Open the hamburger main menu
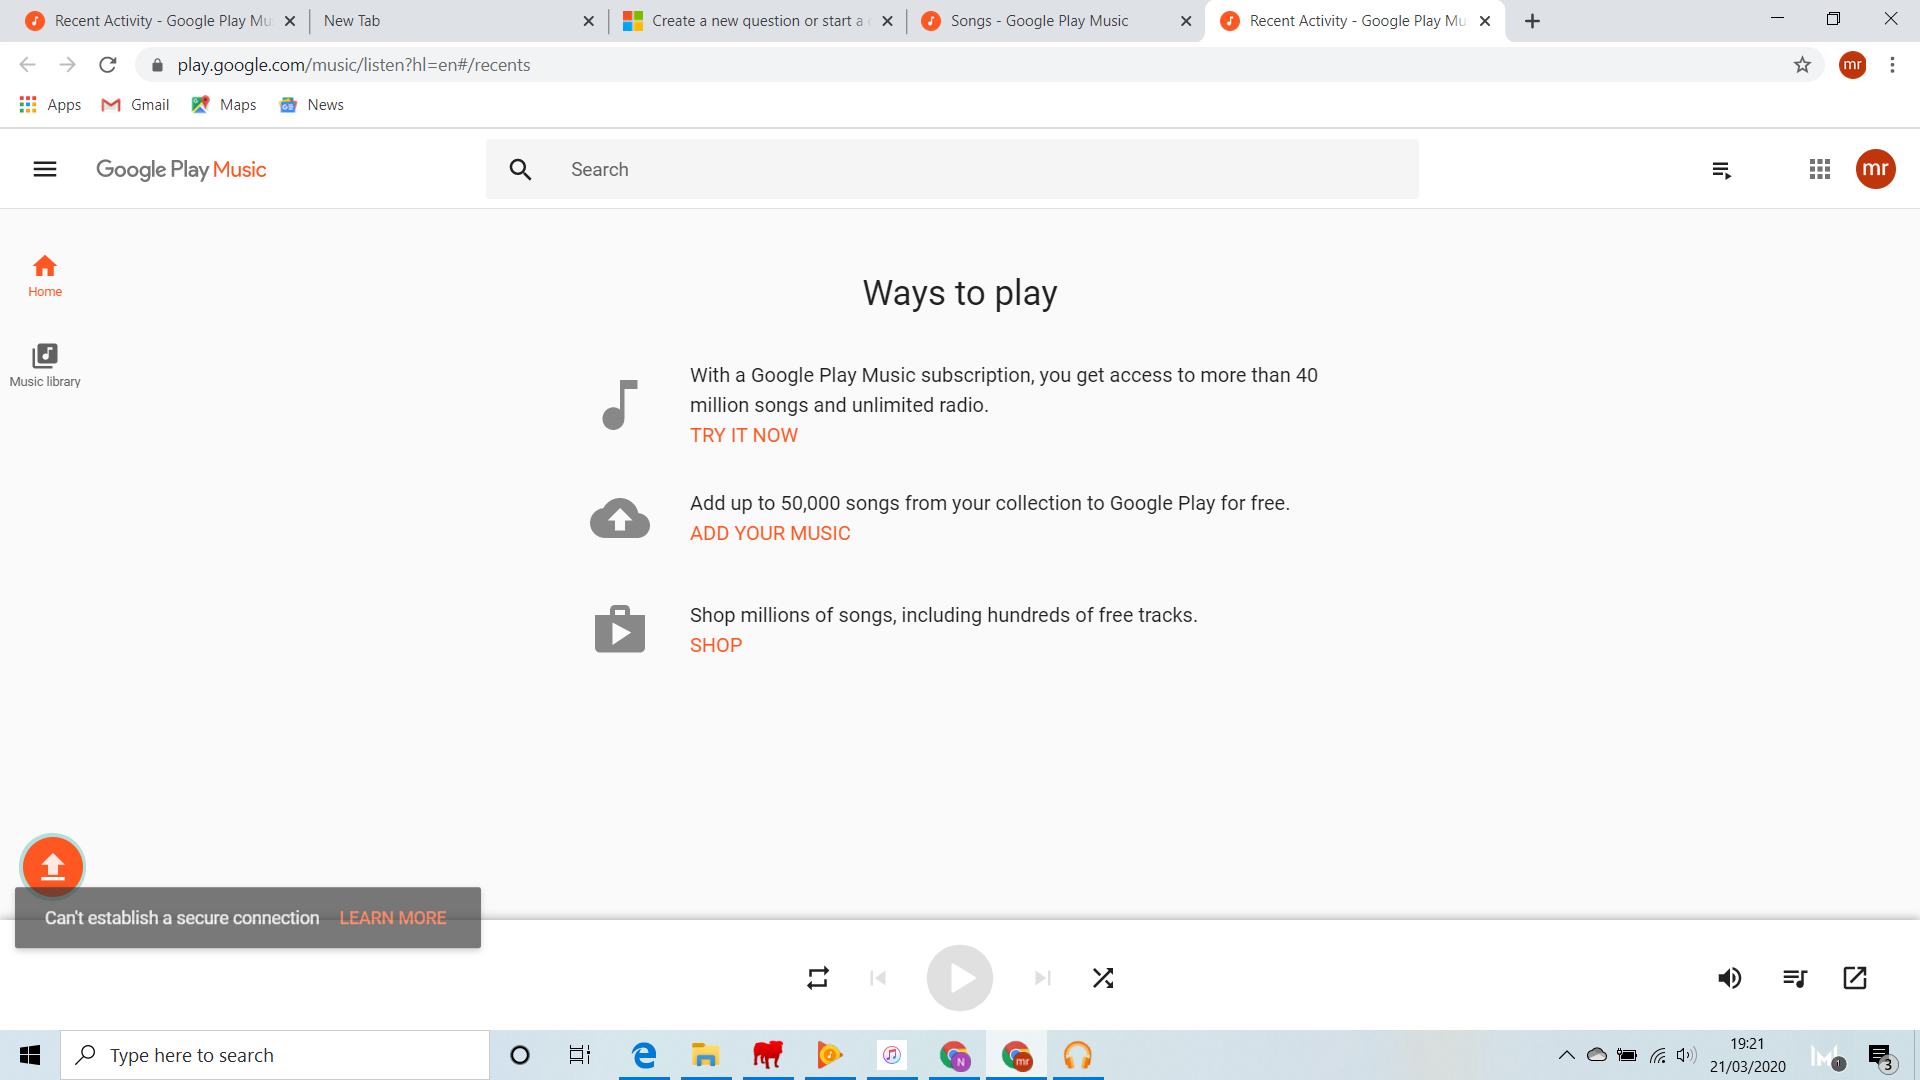 [45, 169]
